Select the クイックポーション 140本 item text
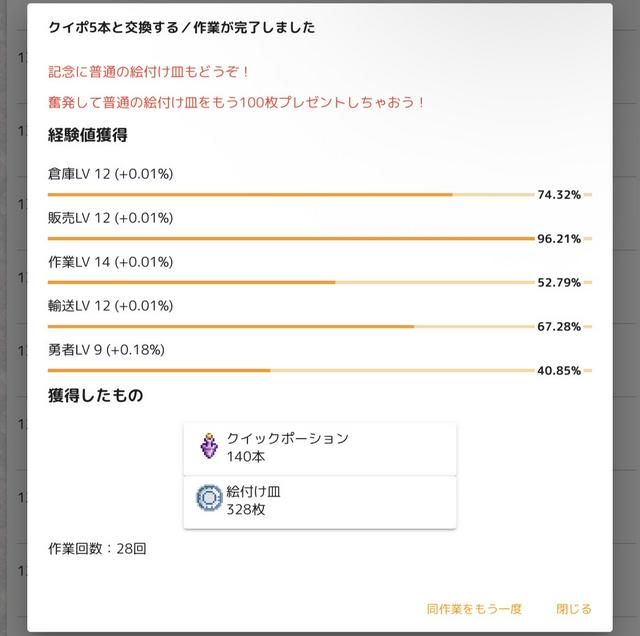The width and height of the screenshot is (640, 636). pyautogui.click(x=287, y=447)
